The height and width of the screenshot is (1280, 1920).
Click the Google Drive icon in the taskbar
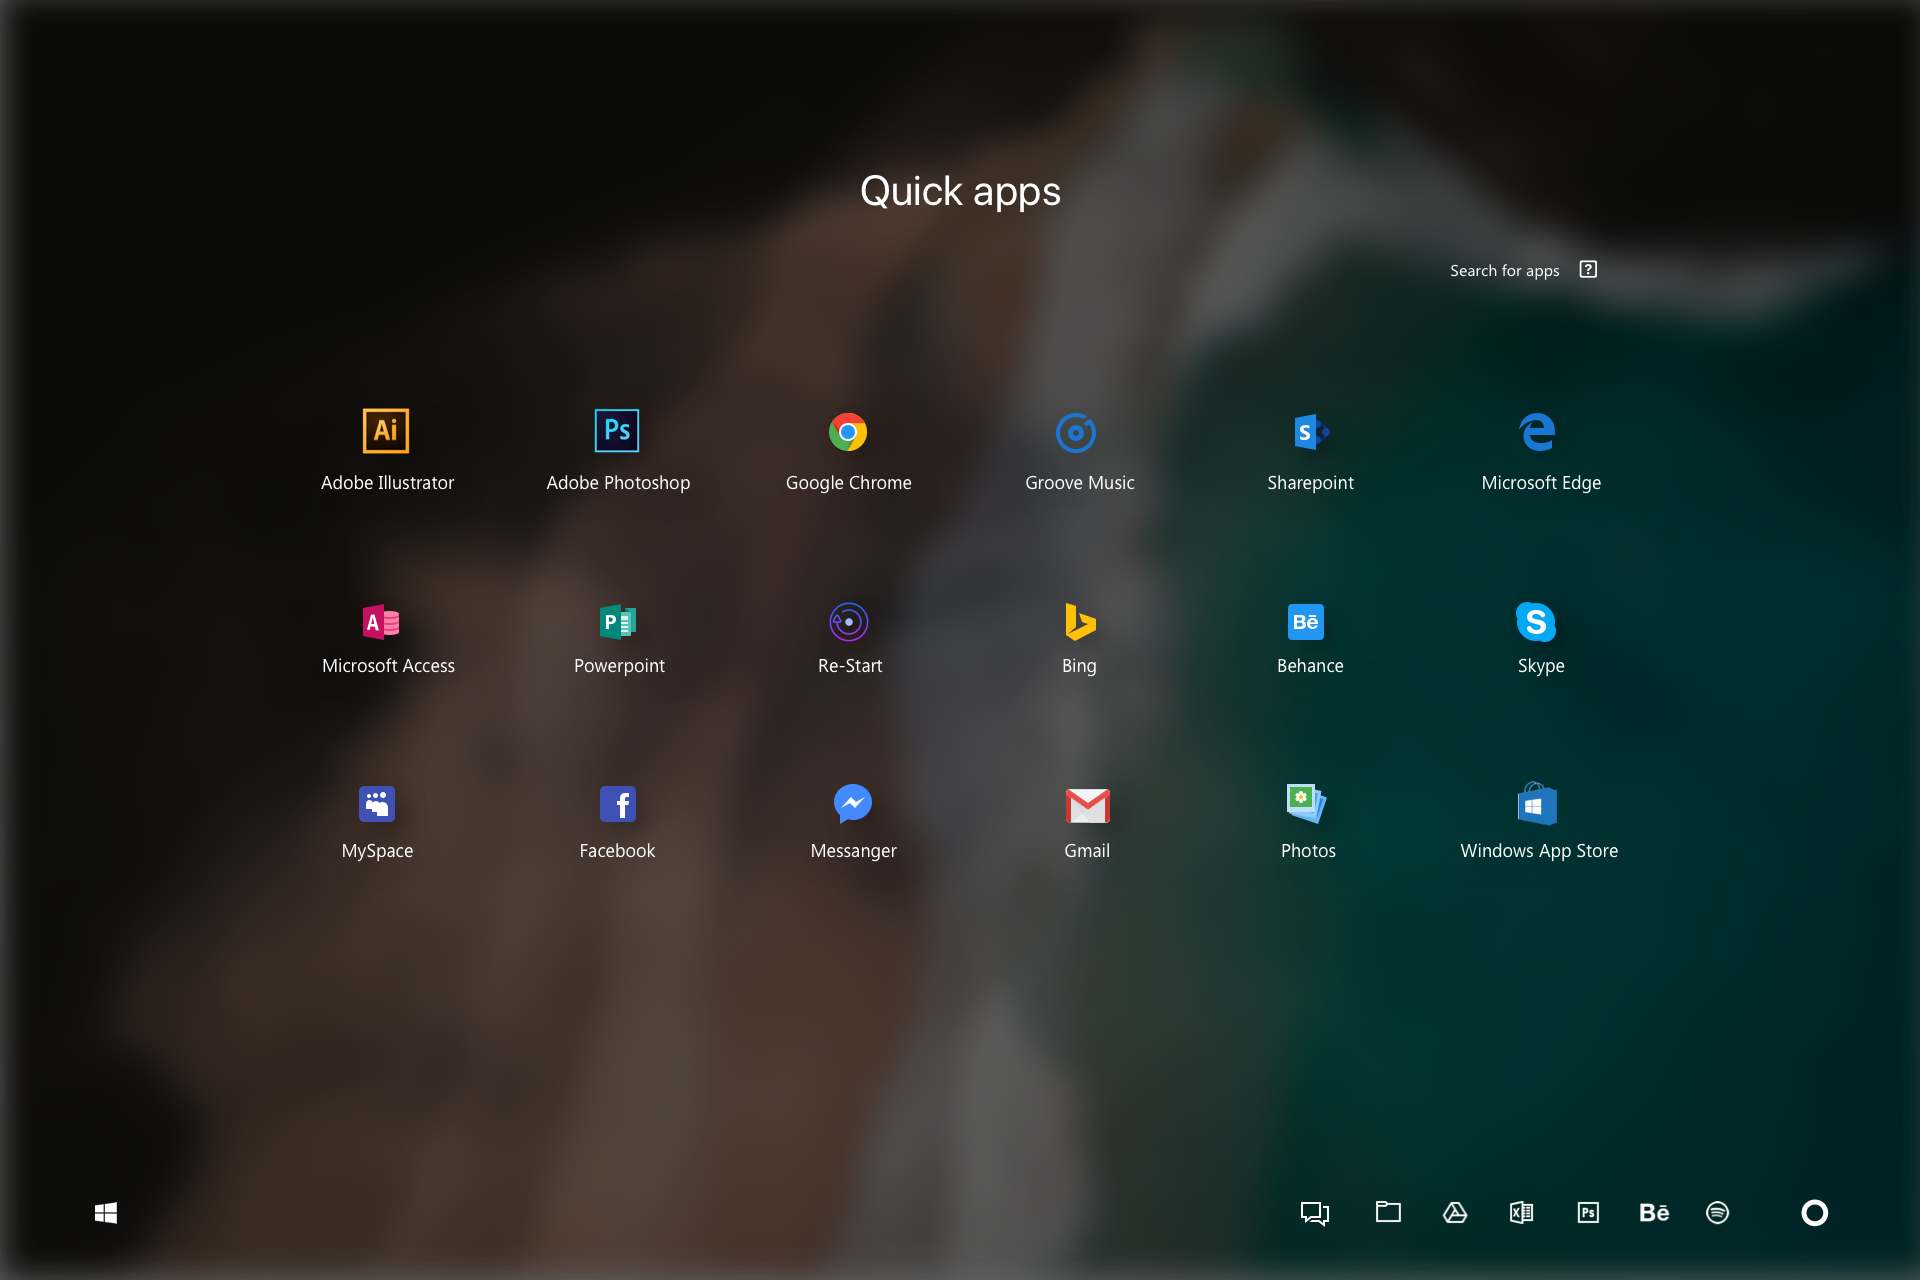pyautogui.click(x=1455, y=1213)
